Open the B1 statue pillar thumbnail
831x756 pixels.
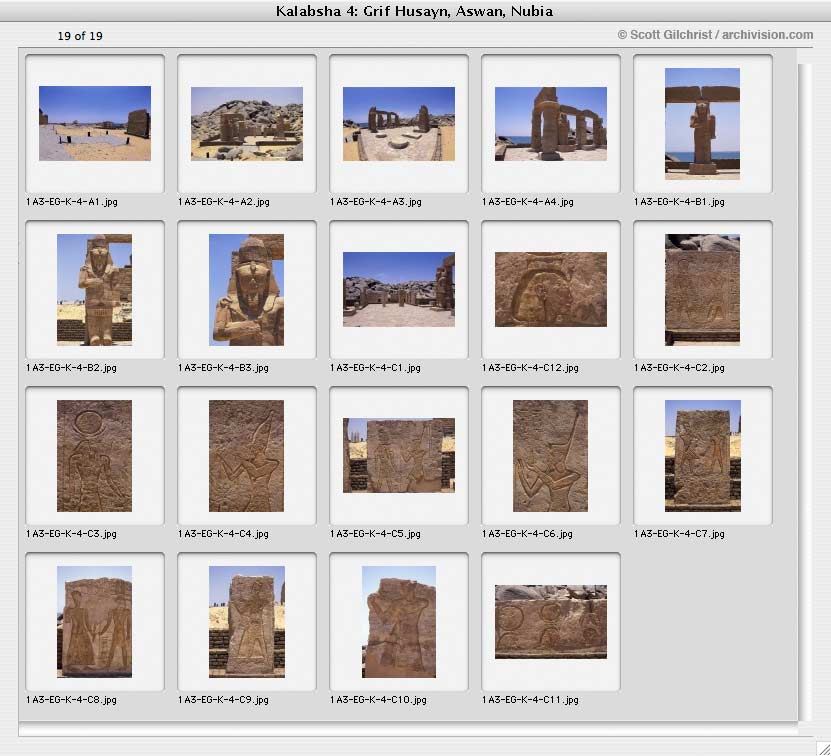[x=702, y=124]
